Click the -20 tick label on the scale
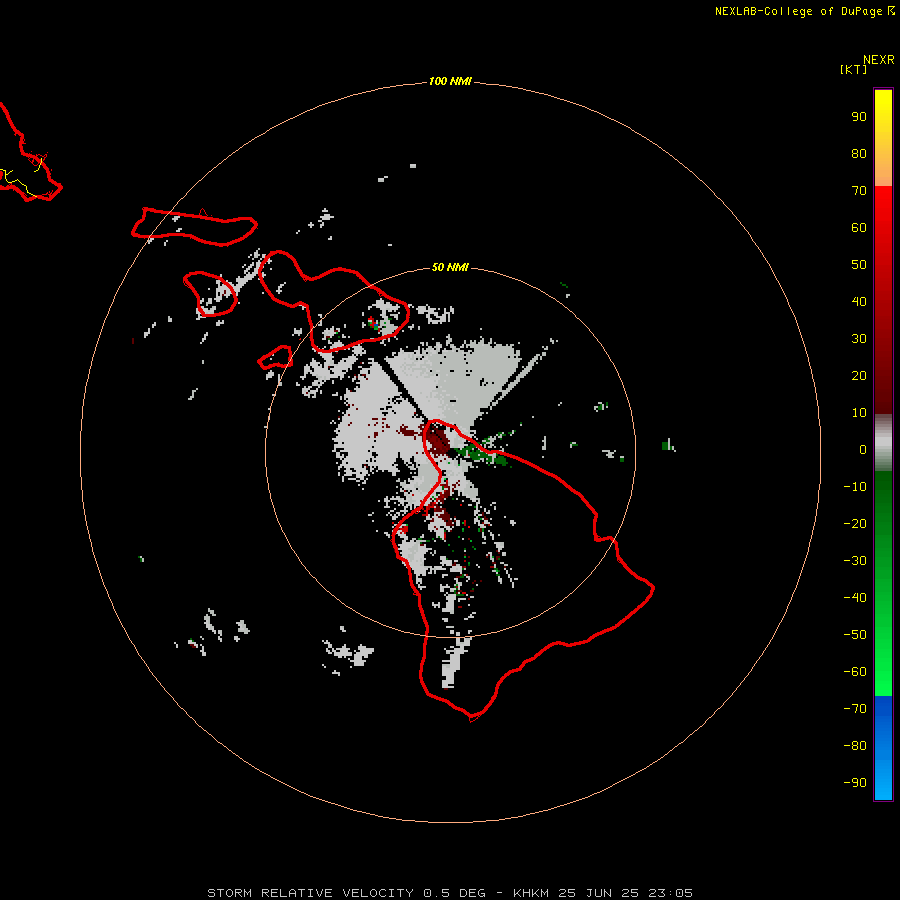 [x=855, y=523]
